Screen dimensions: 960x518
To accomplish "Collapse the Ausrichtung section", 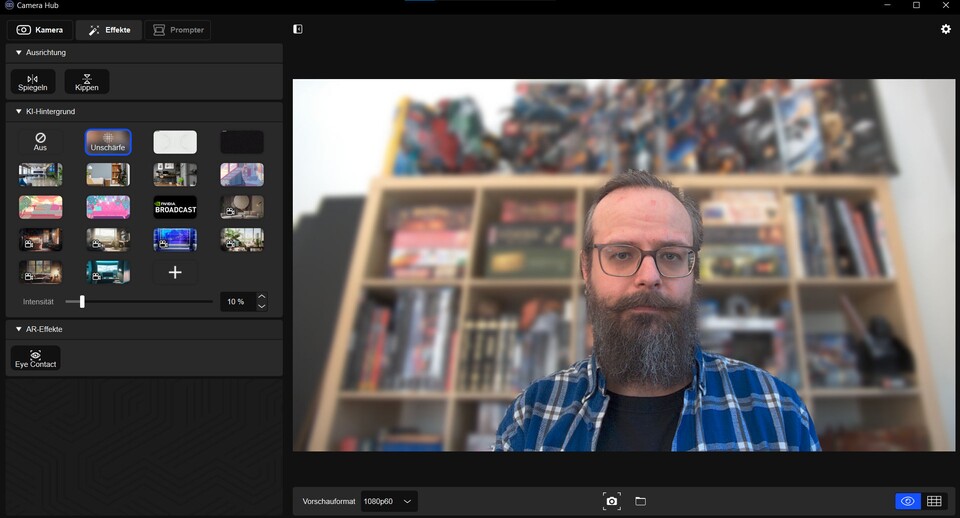I will coord(19,52).
